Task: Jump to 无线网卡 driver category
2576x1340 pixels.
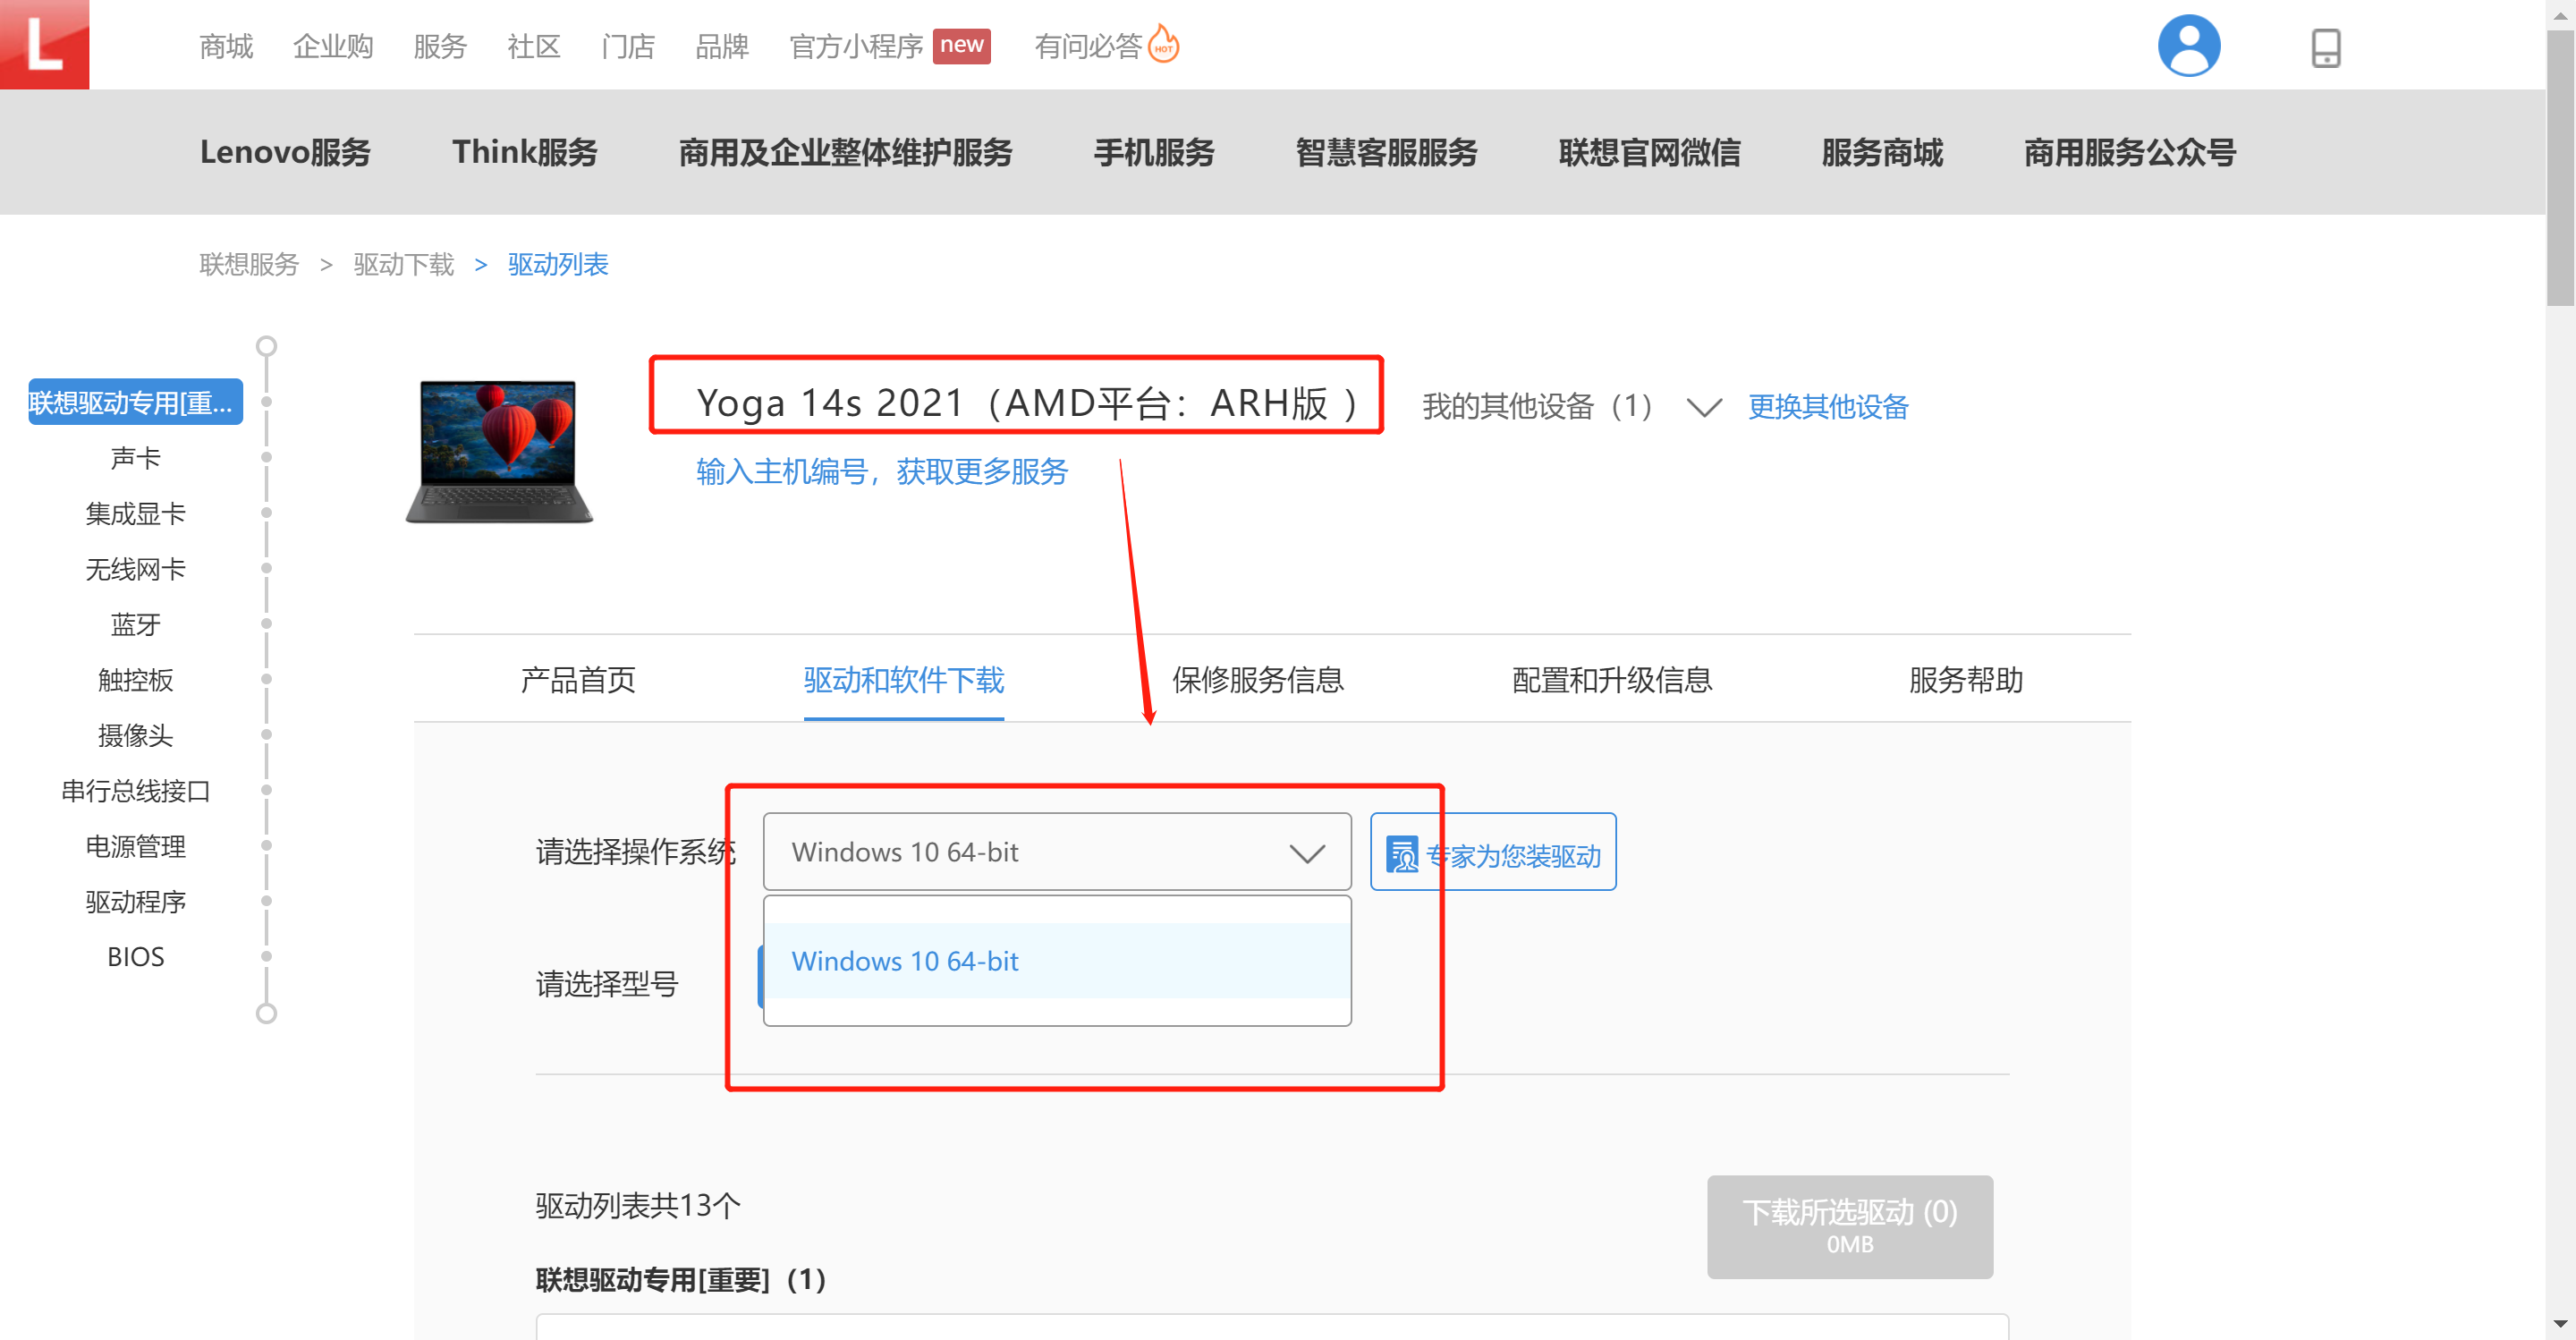Action: [135, 569]
